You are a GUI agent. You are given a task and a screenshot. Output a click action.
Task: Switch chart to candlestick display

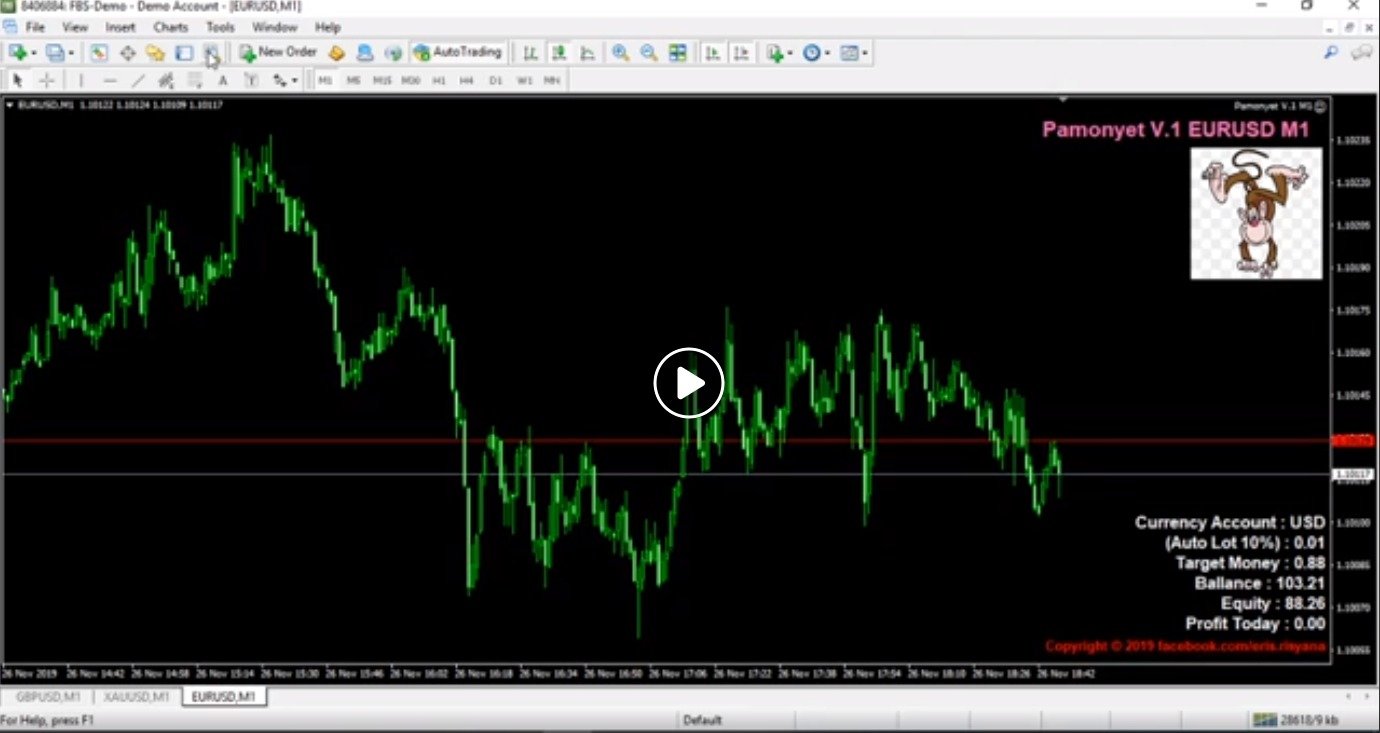click(x=559, y=53)
